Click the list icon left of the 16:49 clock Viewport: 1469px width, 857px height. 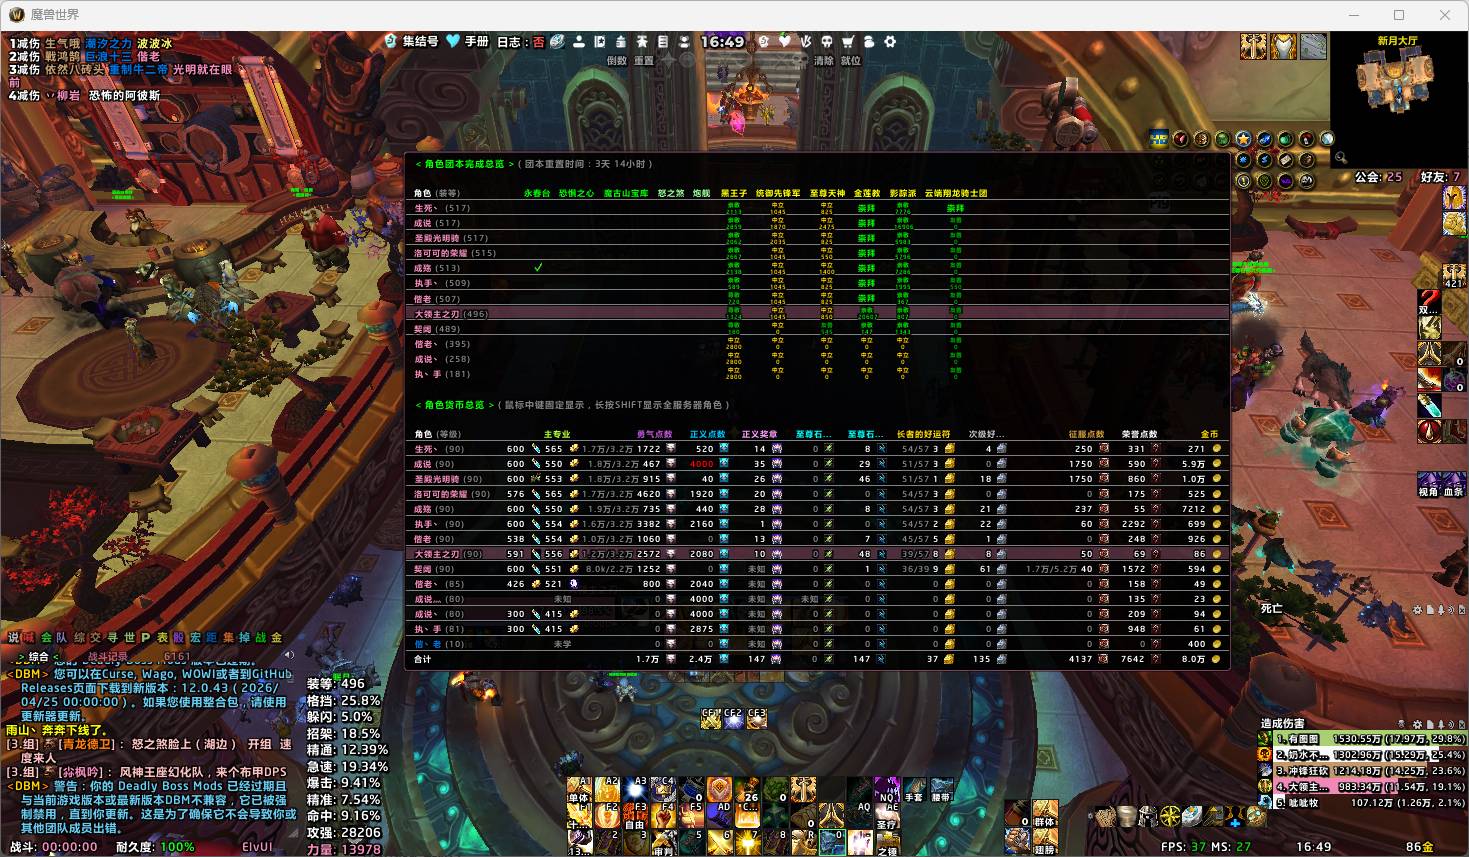click(662, 42)
